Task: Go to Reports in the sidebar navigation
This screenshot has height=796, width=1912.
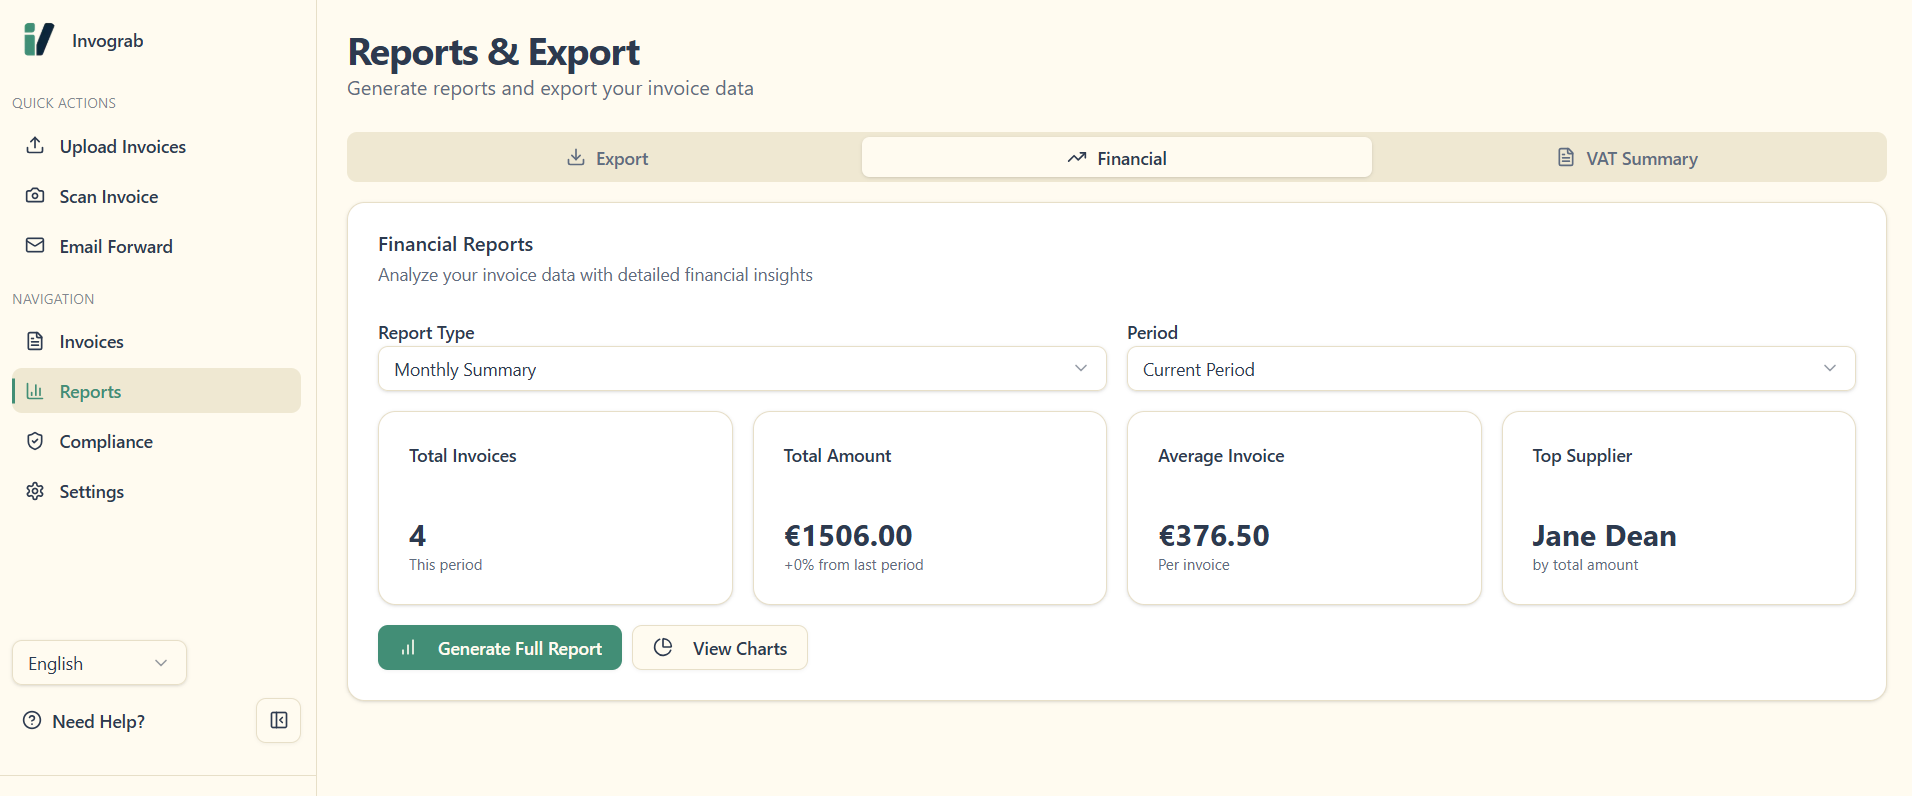Action: pyautogui.click(x=90, y=392)
